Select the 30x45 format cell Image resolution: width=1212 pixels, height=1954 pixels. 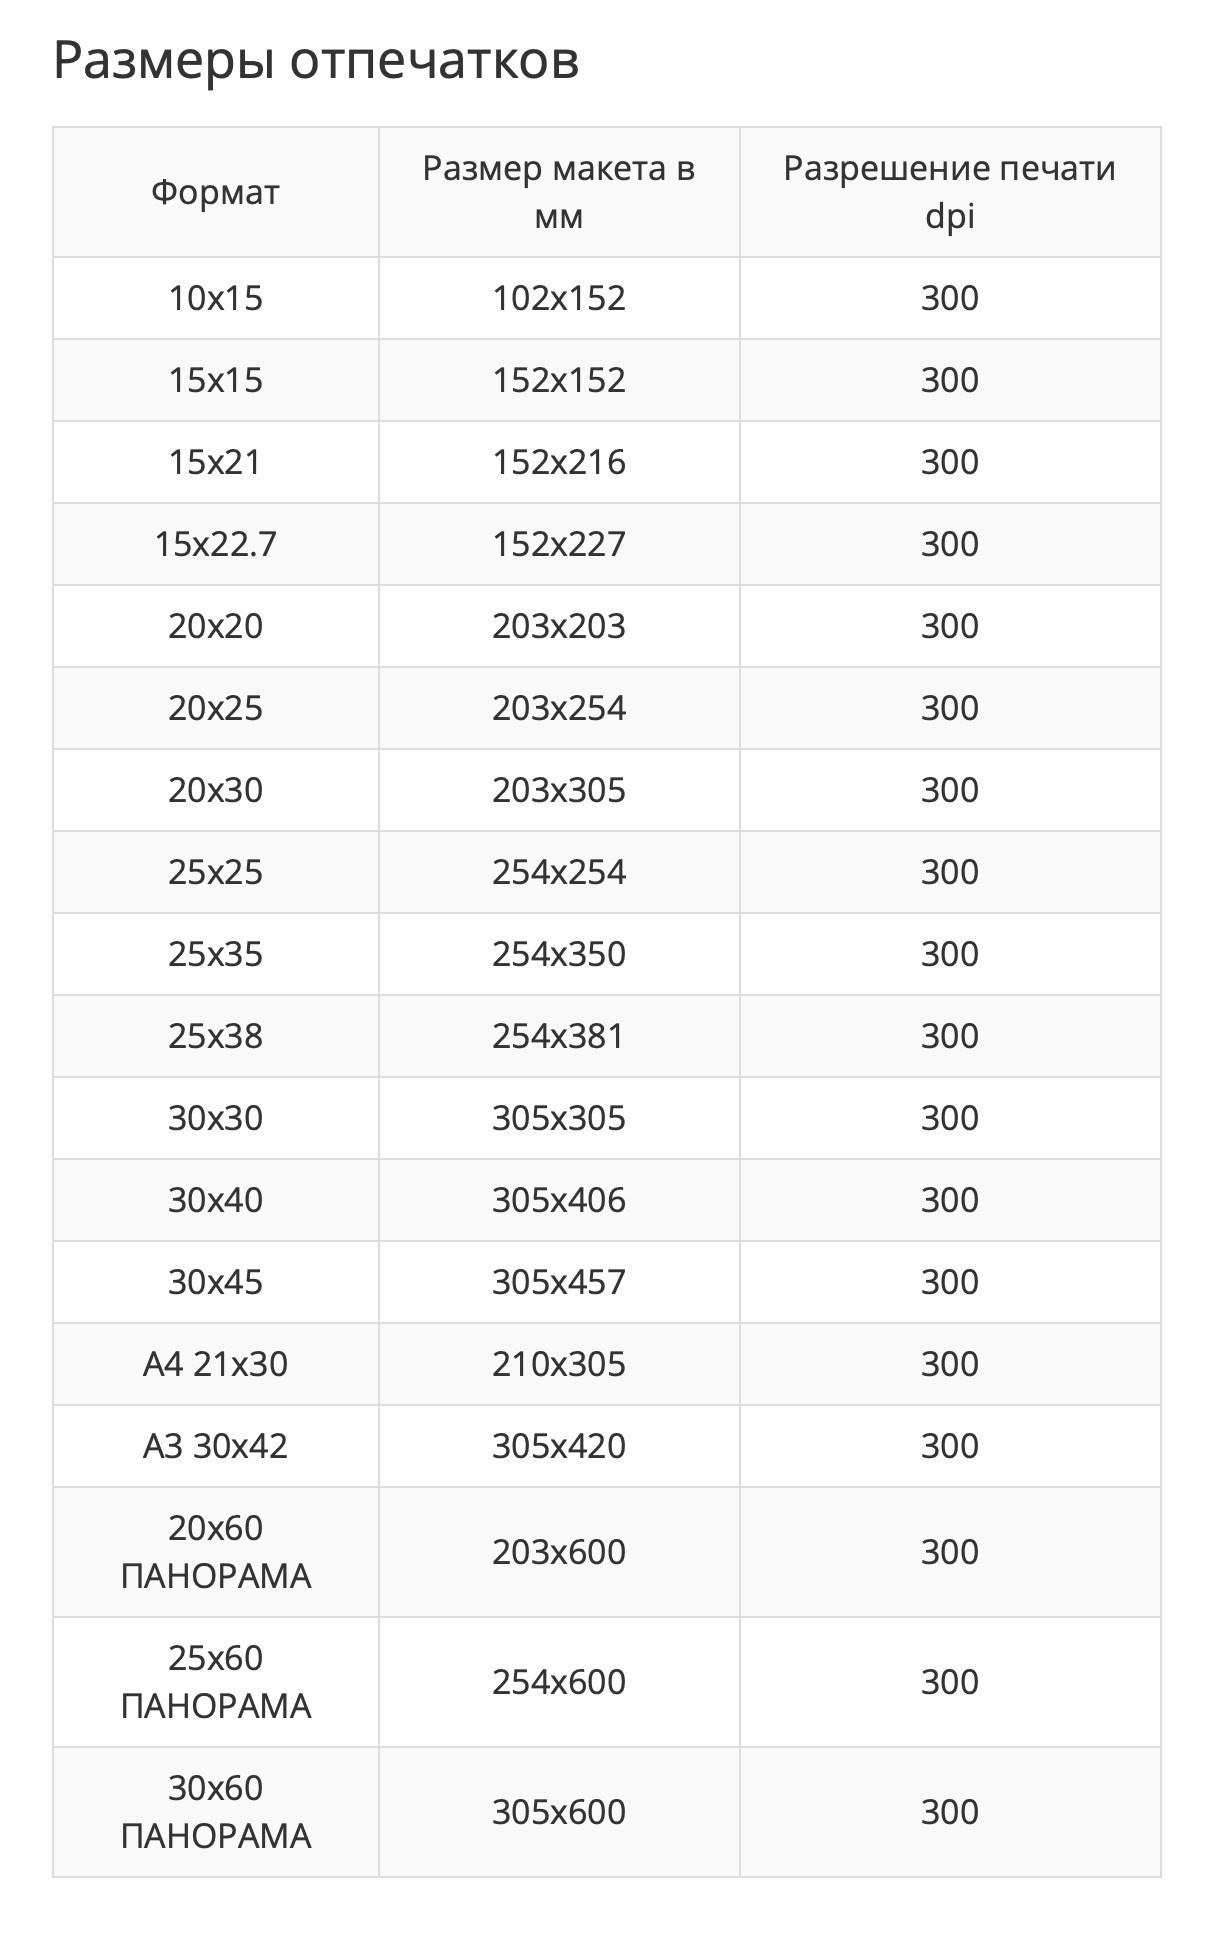pos(215,1282)
